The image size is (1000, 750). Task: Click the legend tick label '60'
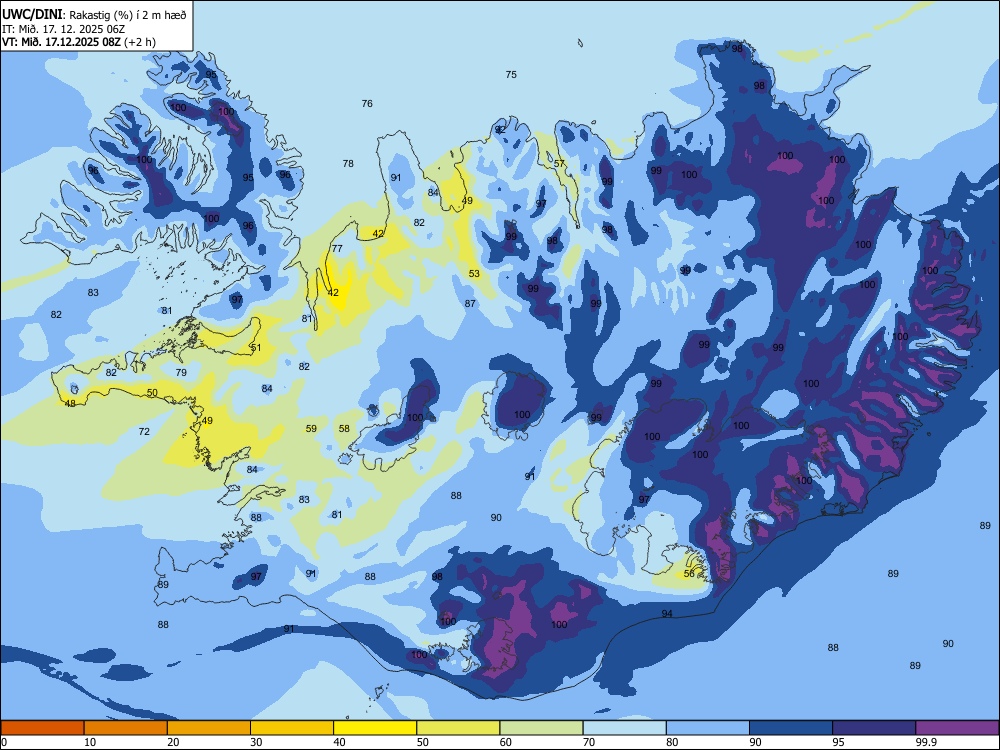(x=506, y=742)
